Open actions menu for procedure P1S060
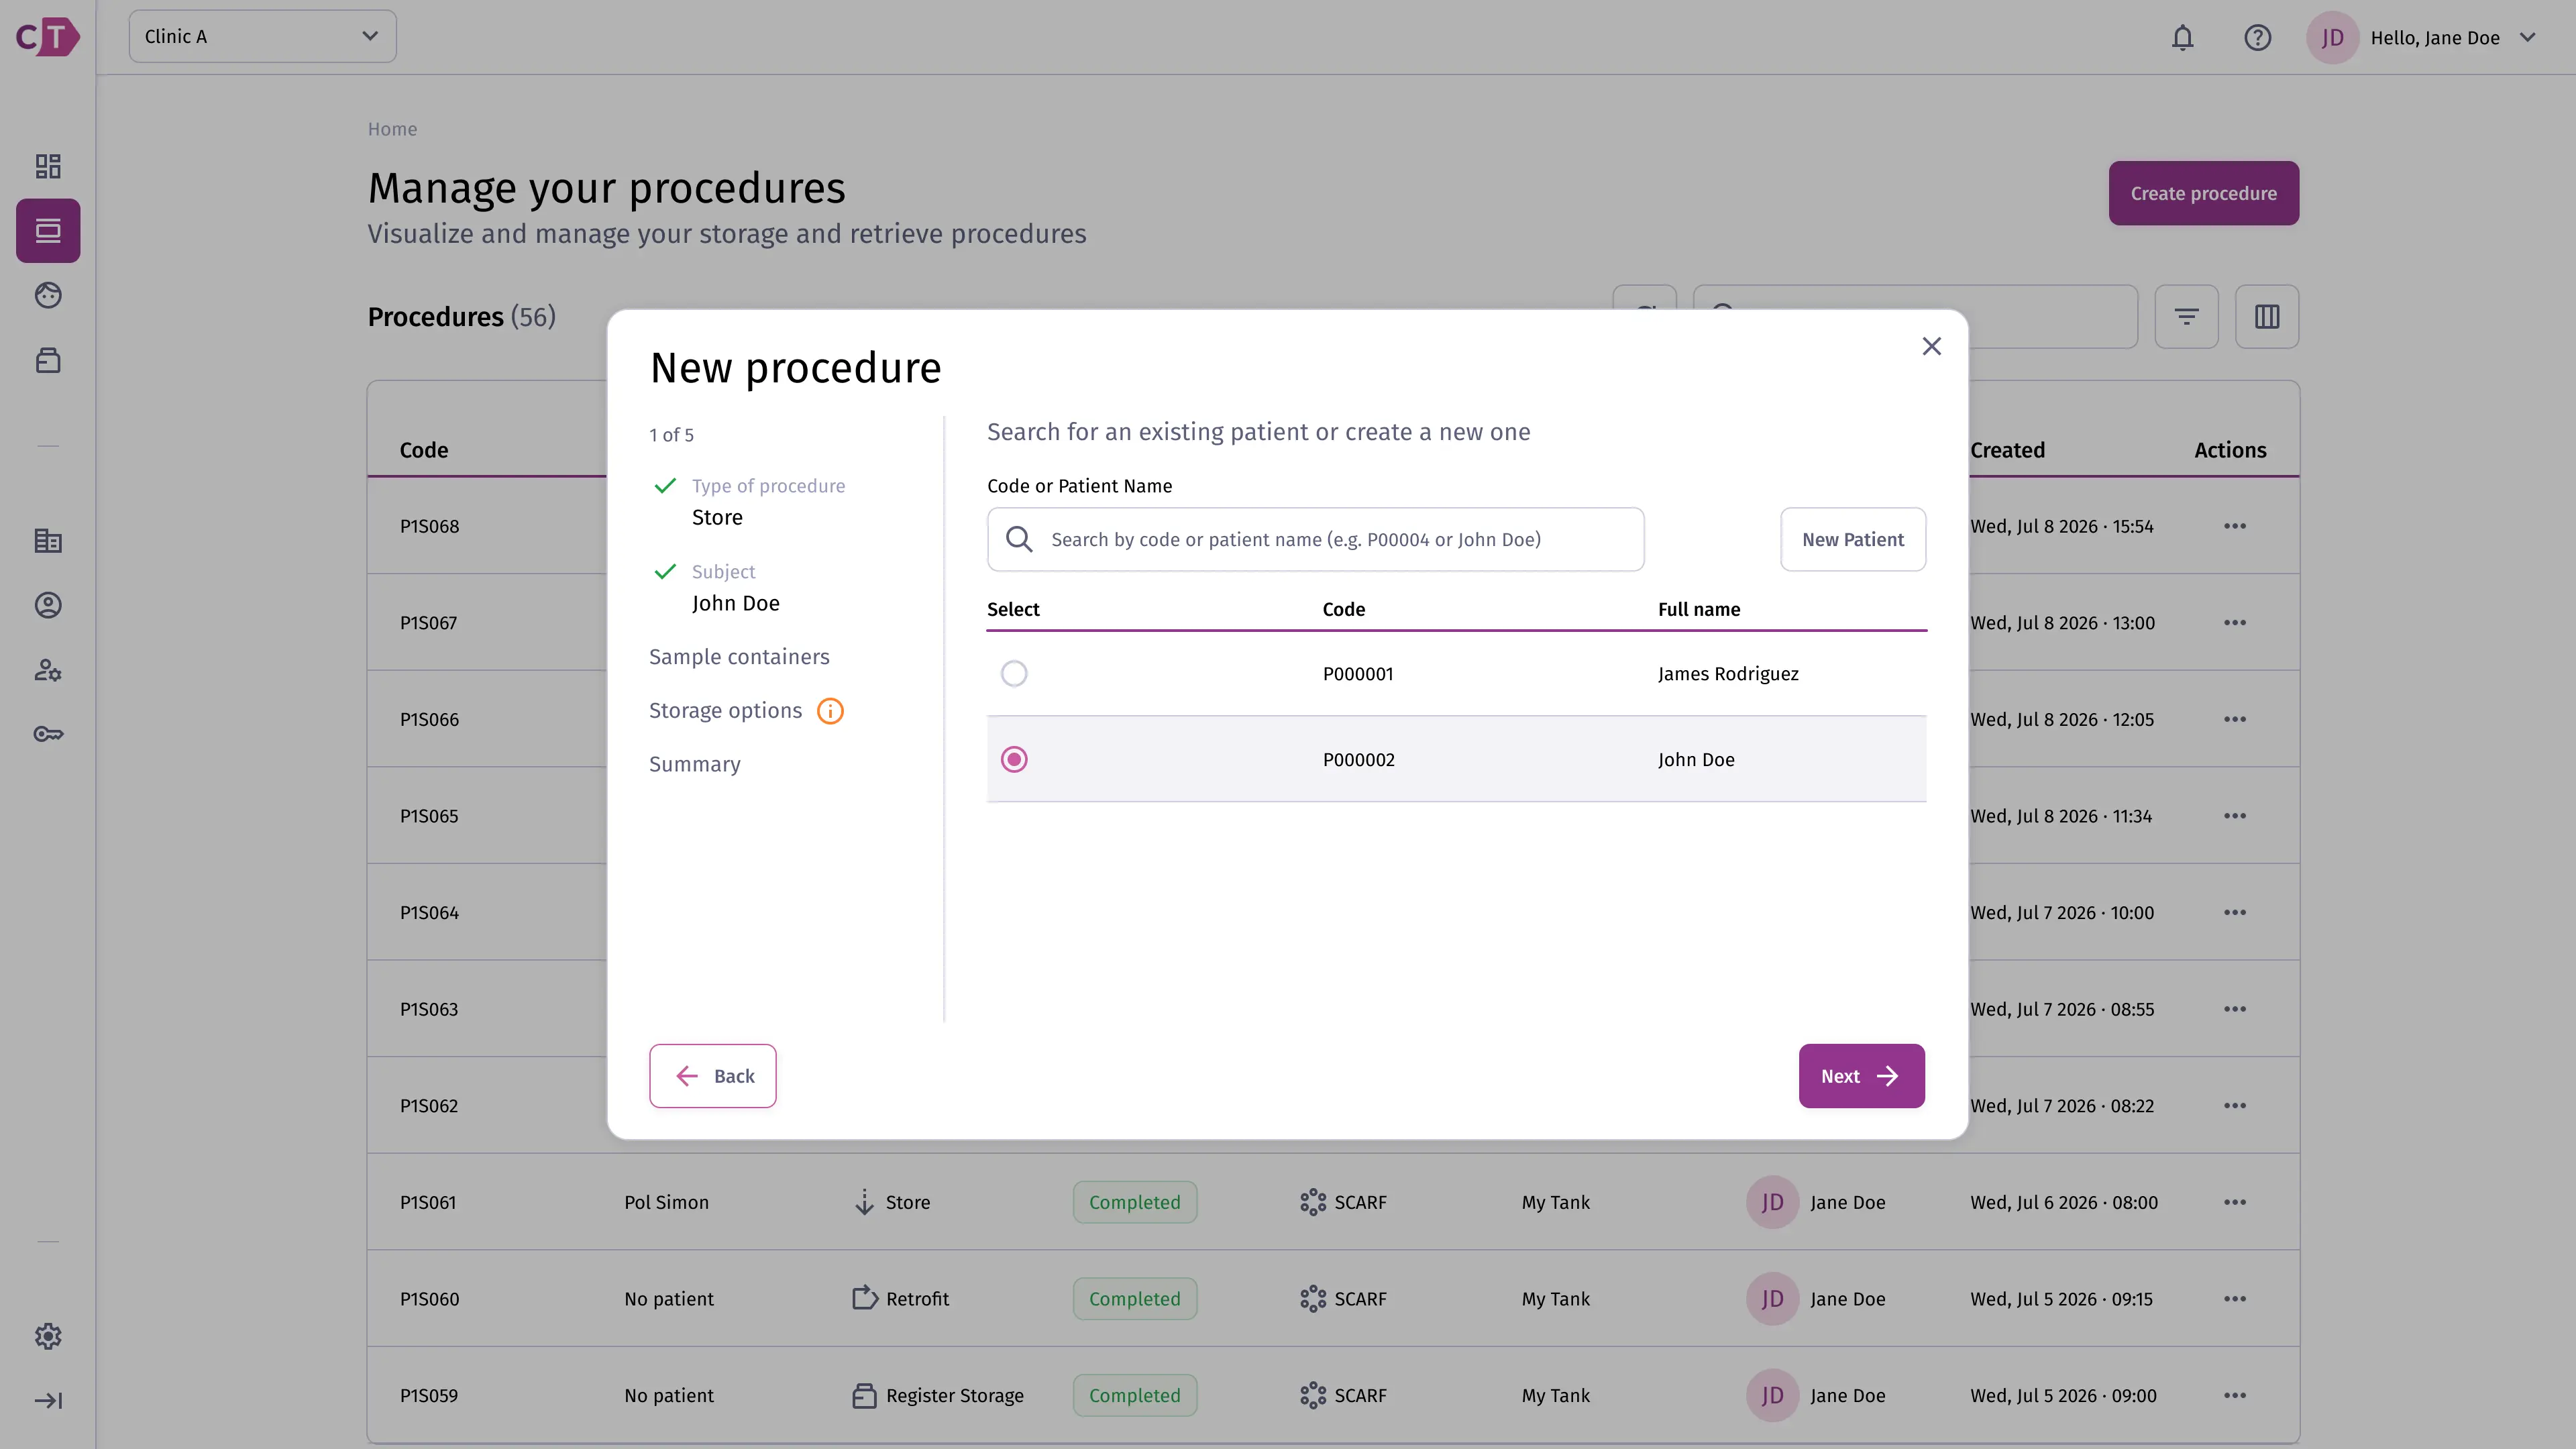This screenshot has height=1449, width=2576. pyautogui.click(x=2234, y=1299)
